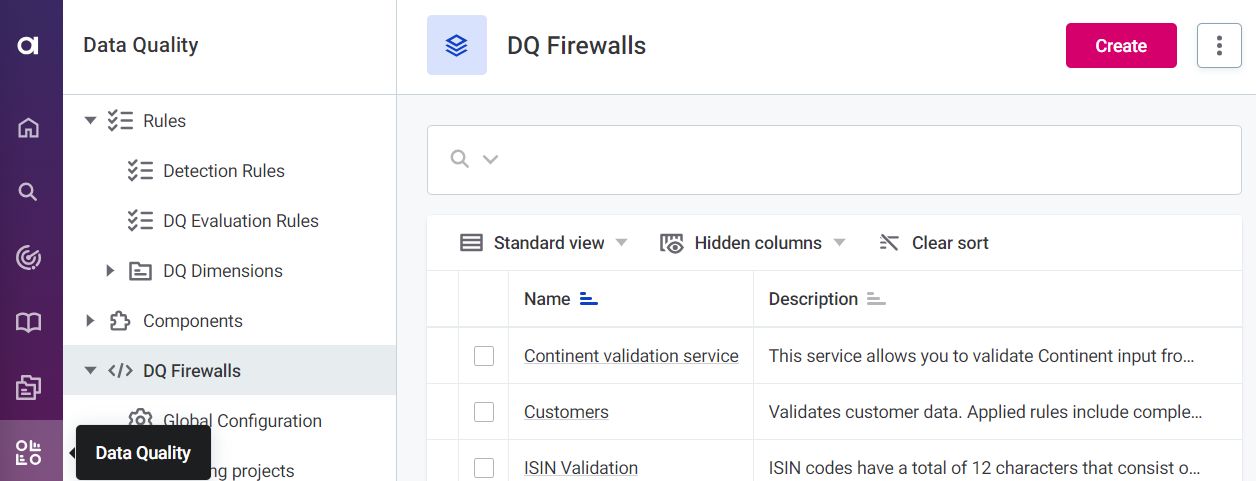Open the Hidden columns dropdown

[753, 243]
